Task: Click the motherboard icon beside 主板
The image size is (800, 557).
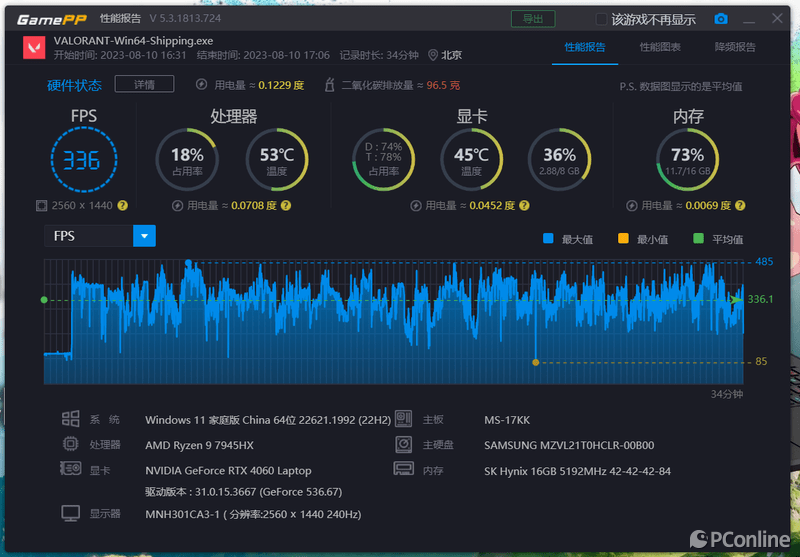Action: coord(403,419)
